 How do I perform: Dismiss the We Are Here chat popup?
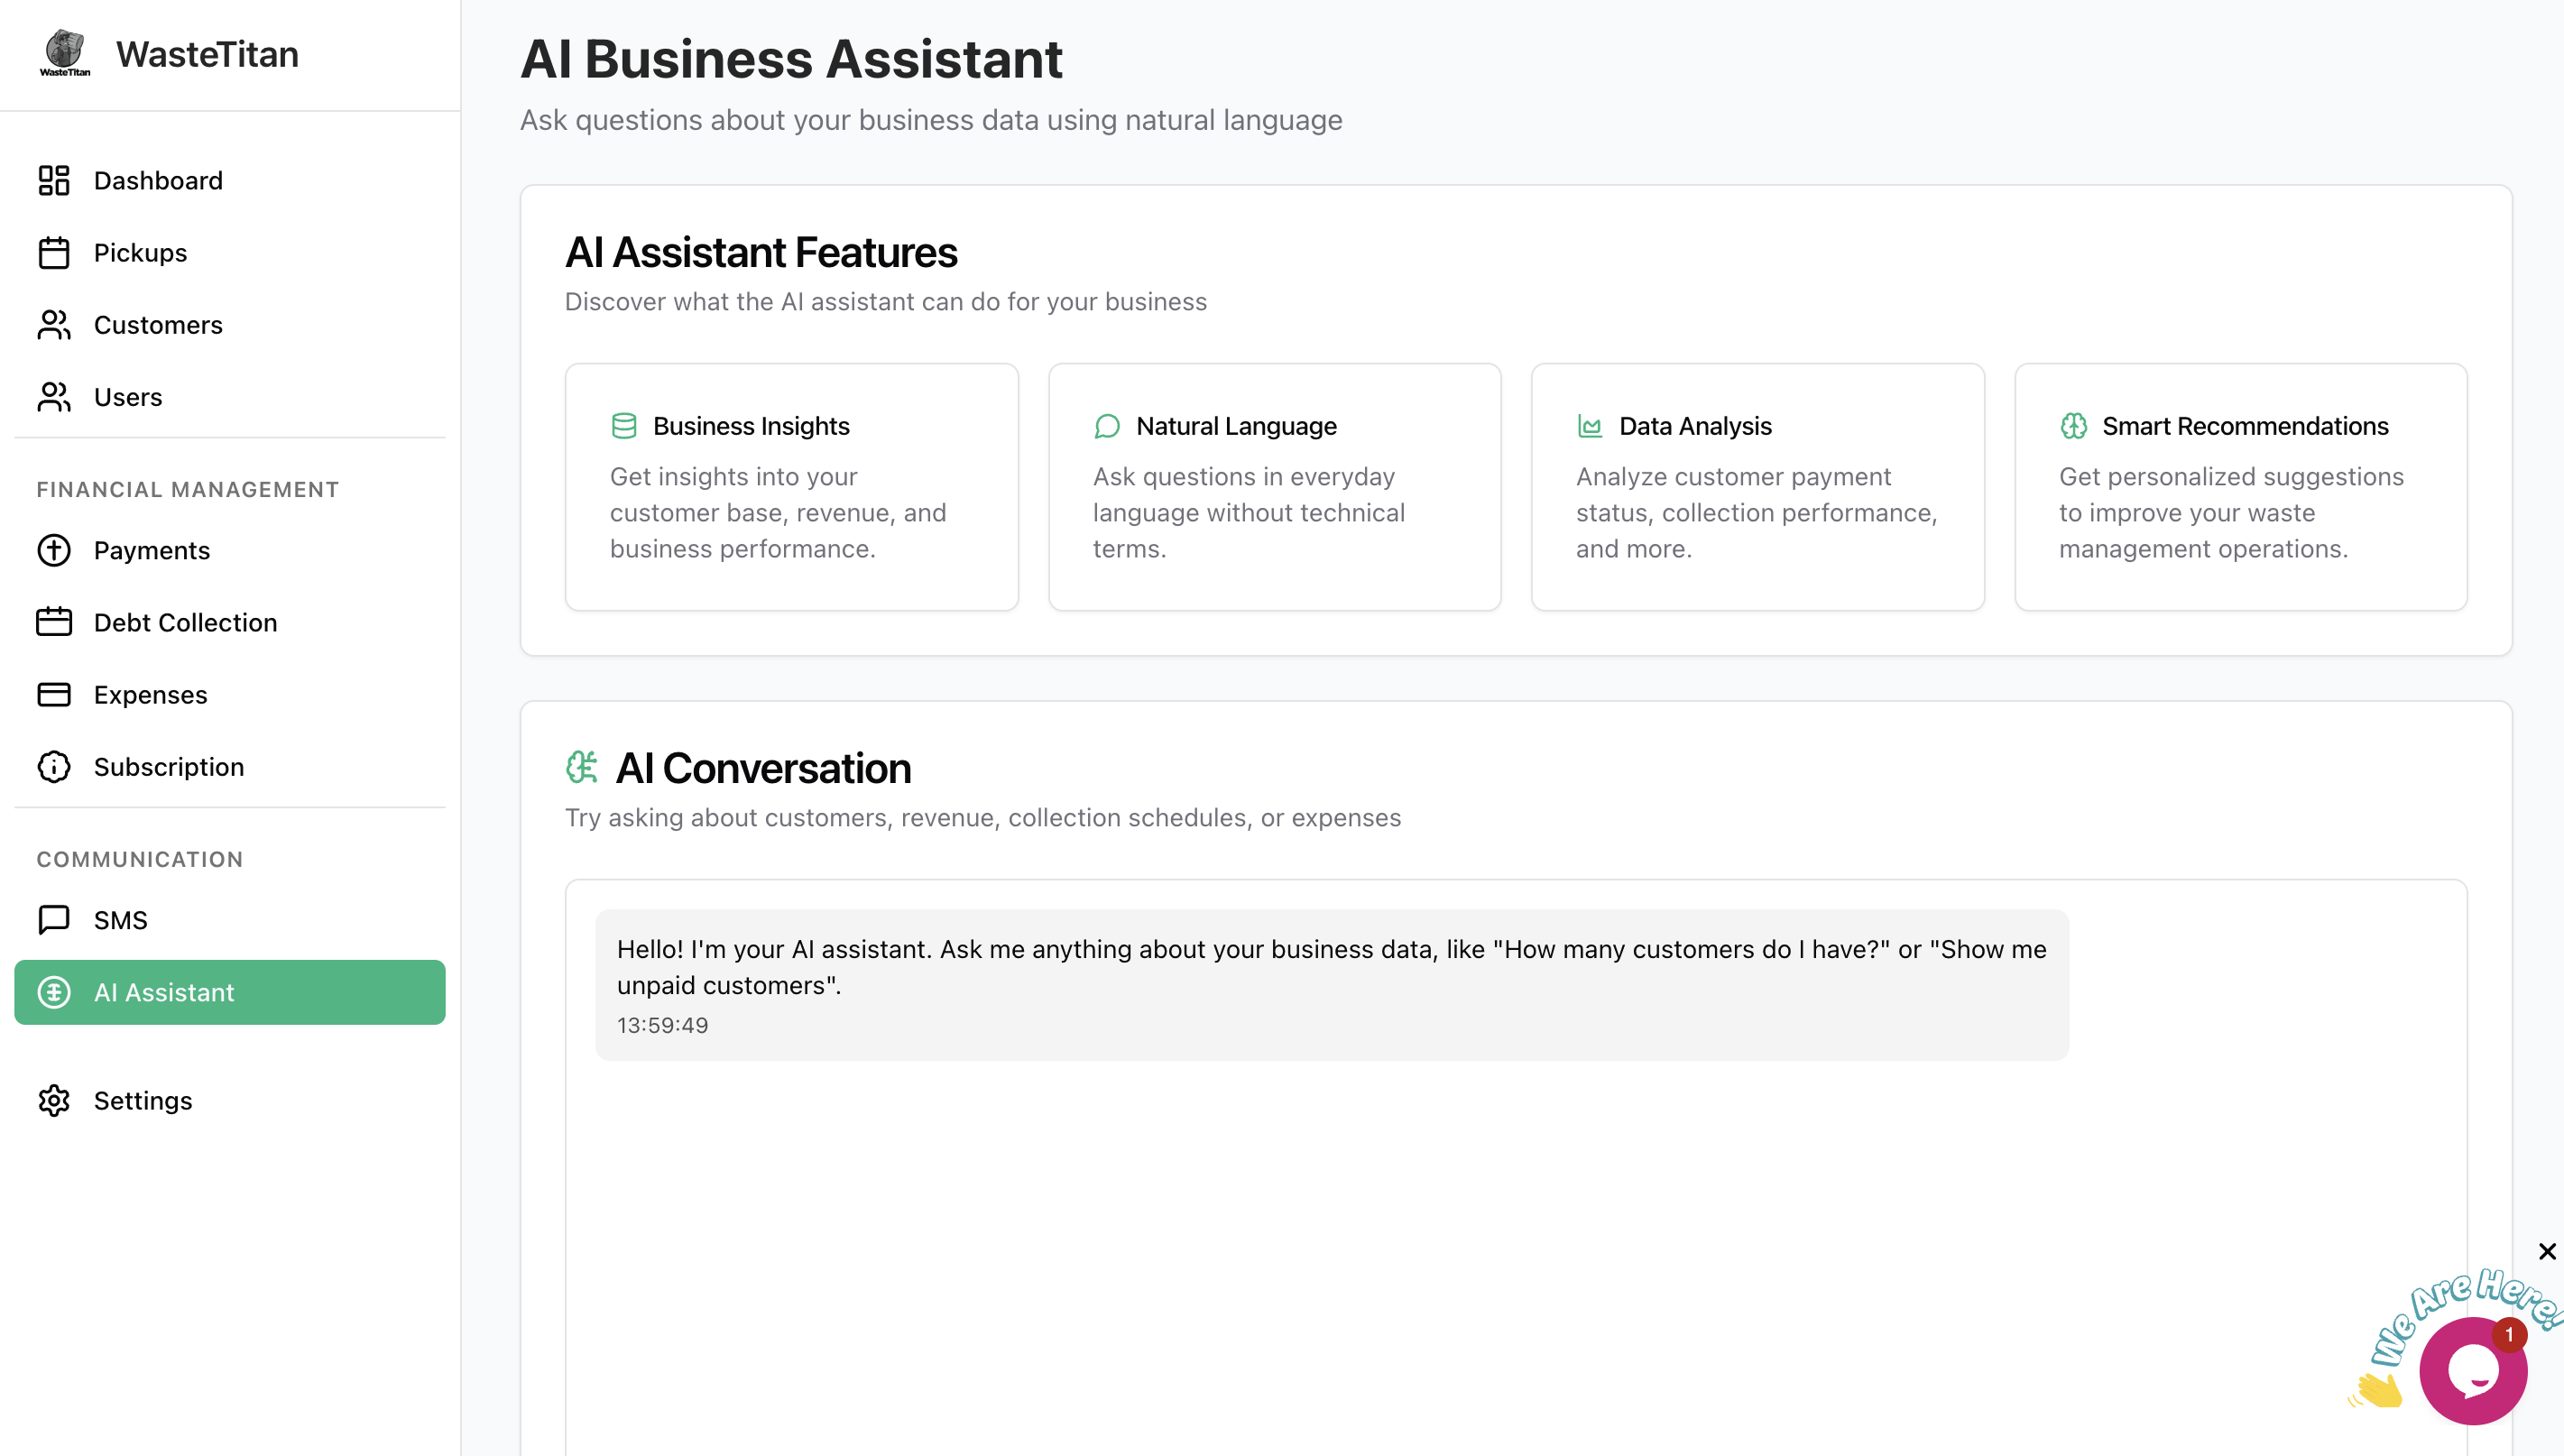click(x=2547, y=1251)
